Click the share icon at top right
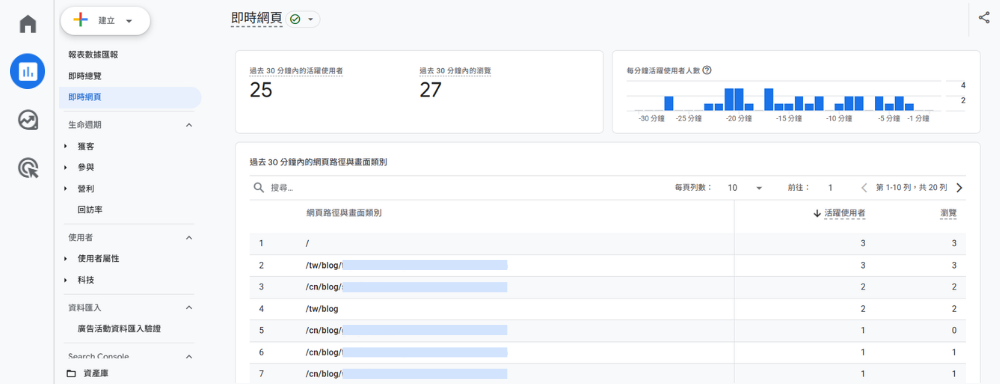Viewport: 1000px width, 384px height. (984, 17)
